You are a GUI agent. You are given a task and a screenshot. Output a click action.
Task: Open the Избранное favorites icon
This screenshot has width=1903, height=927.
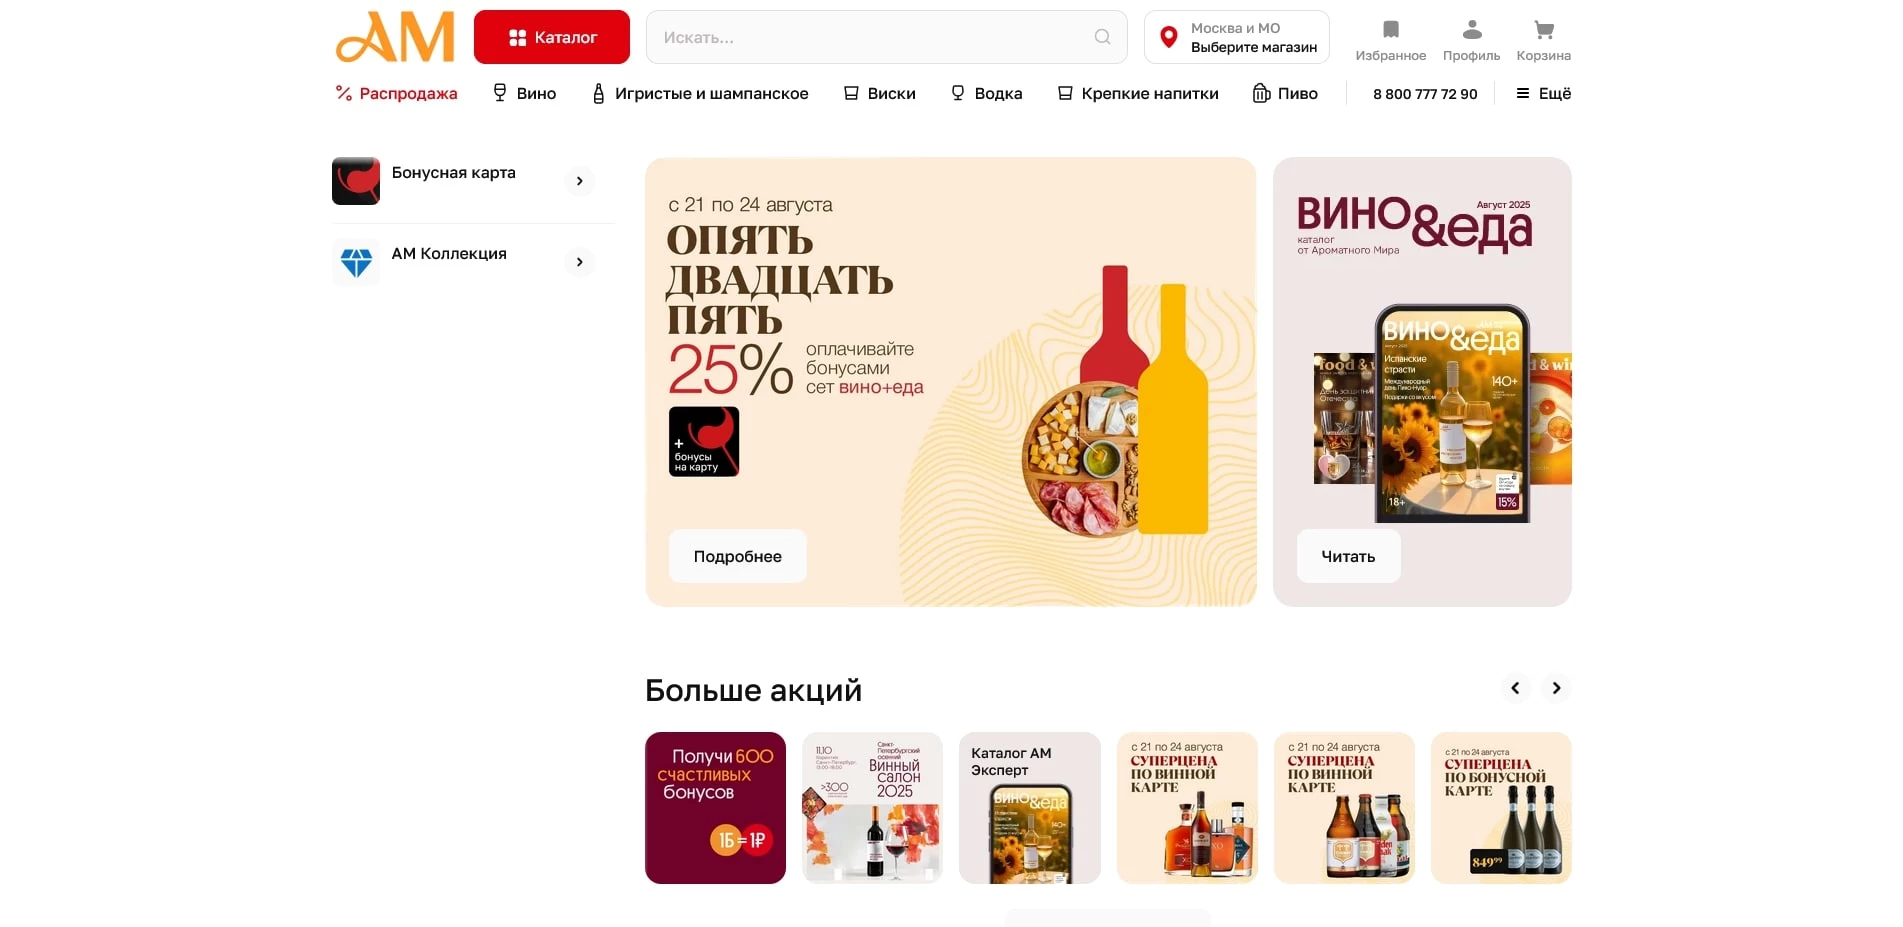[1390, 30]
